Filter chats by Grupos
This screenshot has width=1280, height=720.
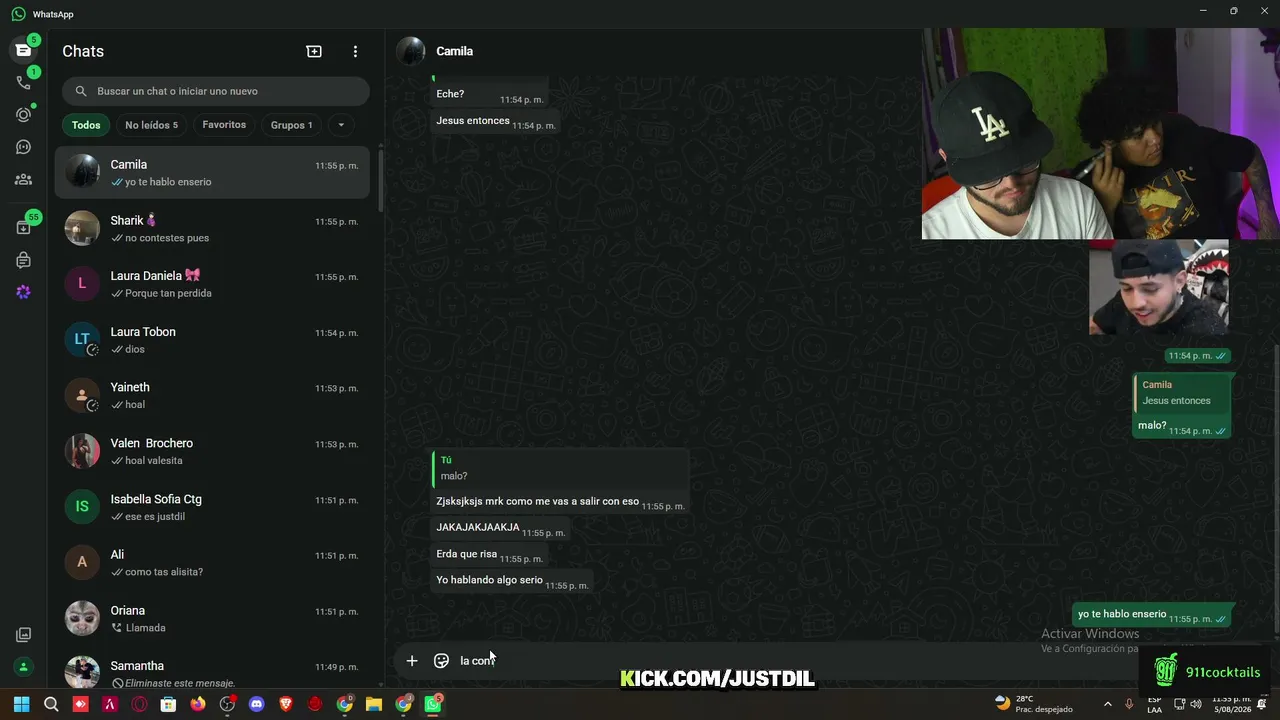[292, 125]
